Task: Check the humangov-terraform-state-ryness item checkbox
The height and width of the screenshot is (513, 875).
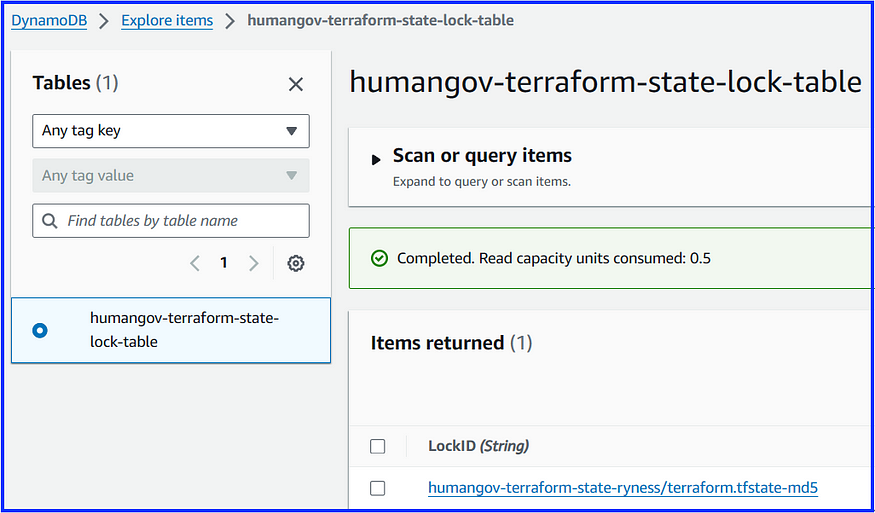Action: tap(378, 488)
